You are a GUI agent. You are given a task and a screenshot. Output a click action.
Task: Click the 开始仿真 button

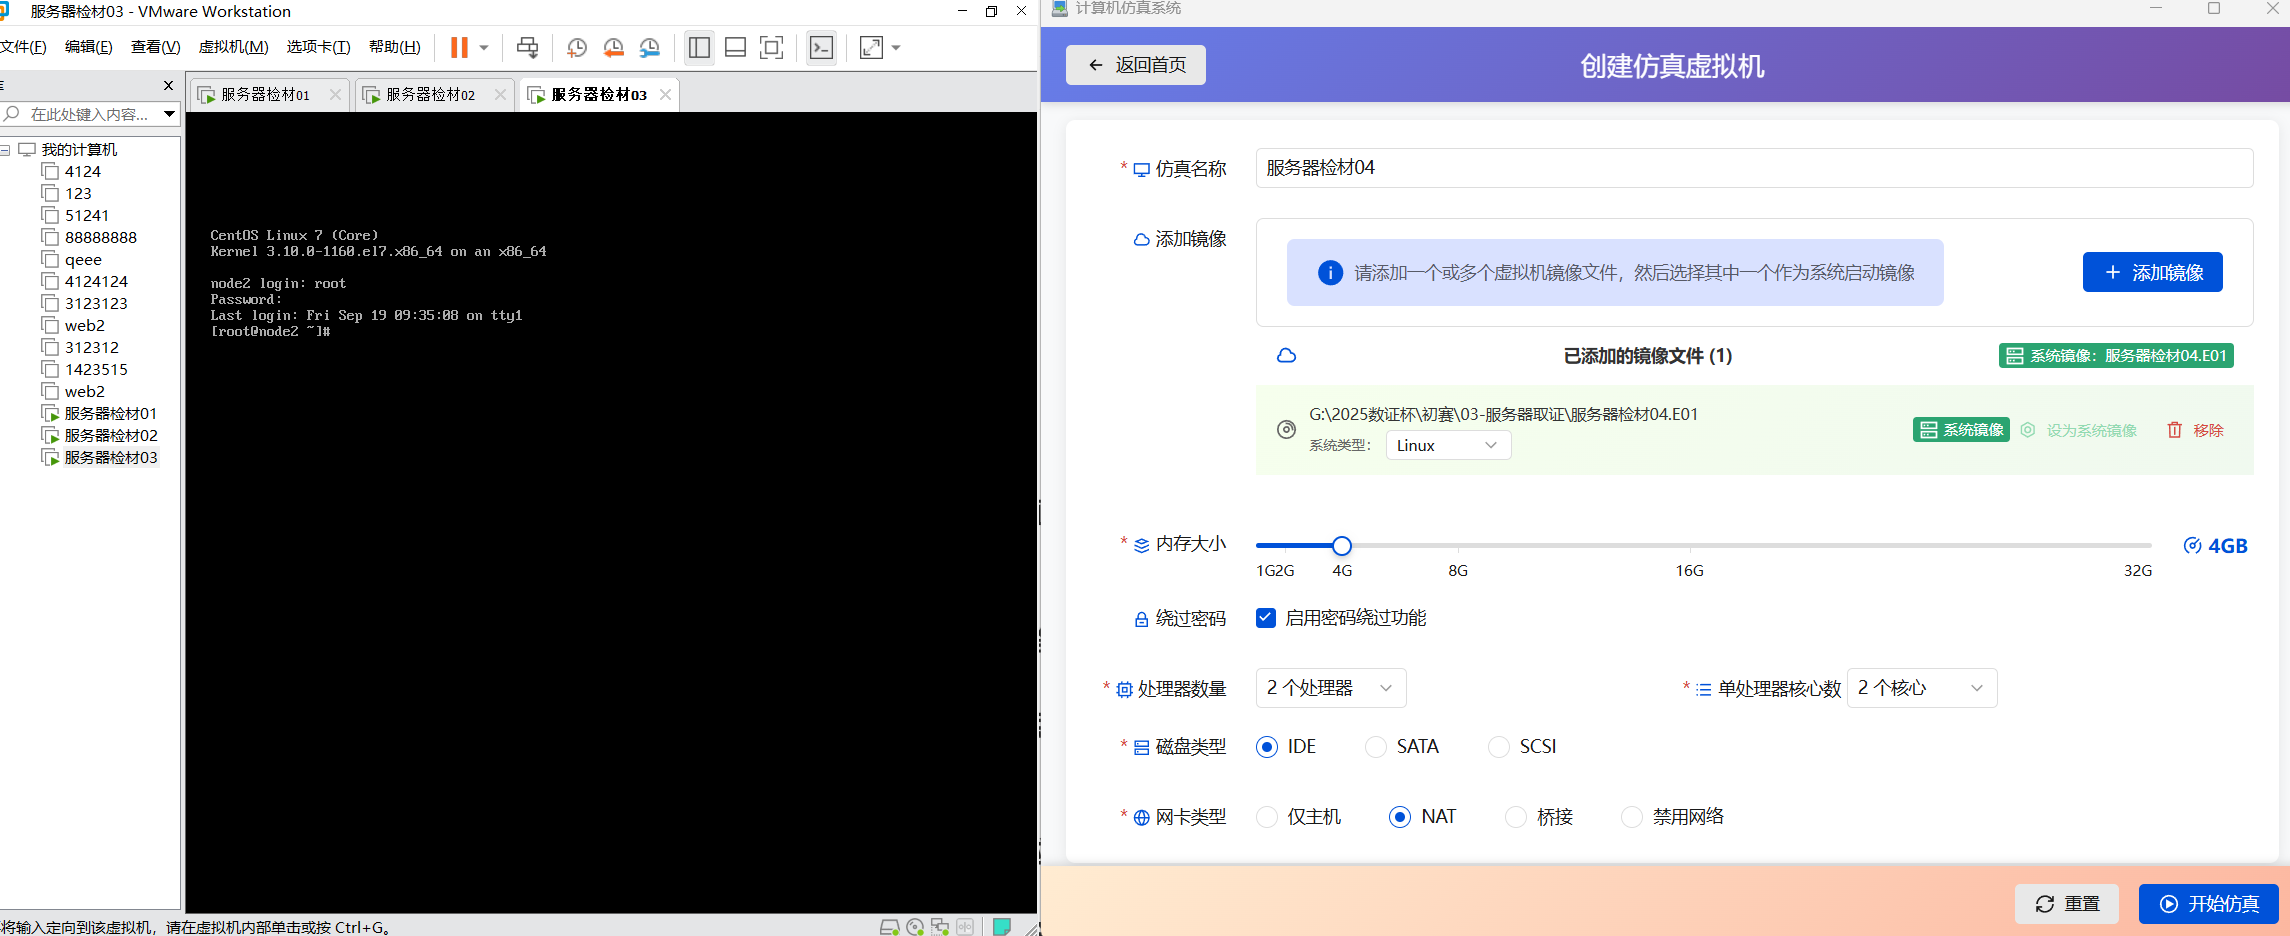(x=2208, y=904)
